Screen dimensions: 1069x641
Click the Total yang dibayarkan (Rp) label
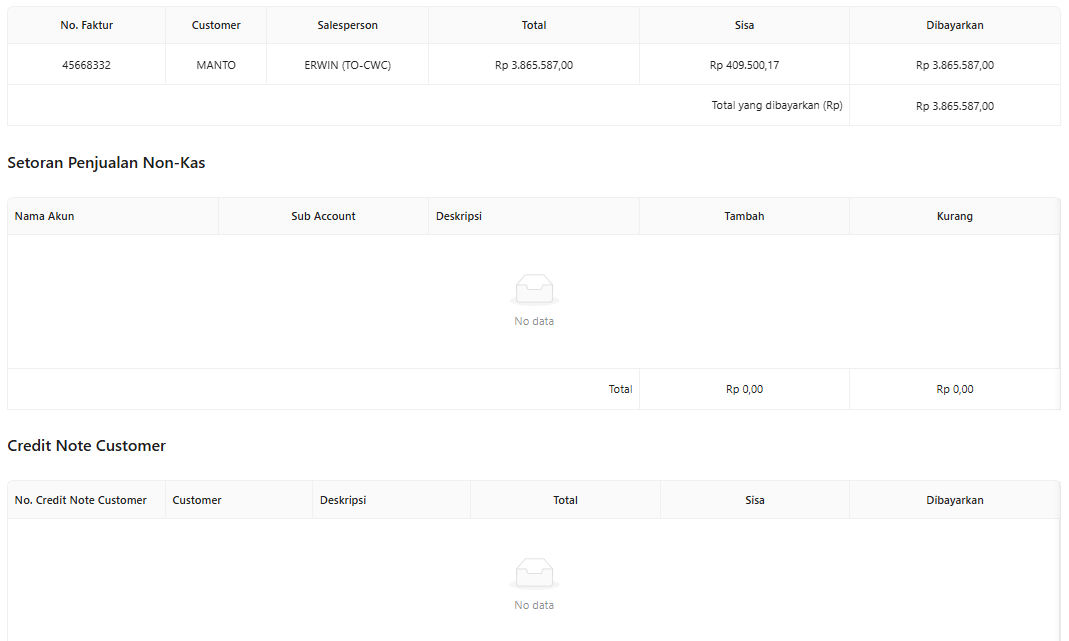[x=777, y=105]
